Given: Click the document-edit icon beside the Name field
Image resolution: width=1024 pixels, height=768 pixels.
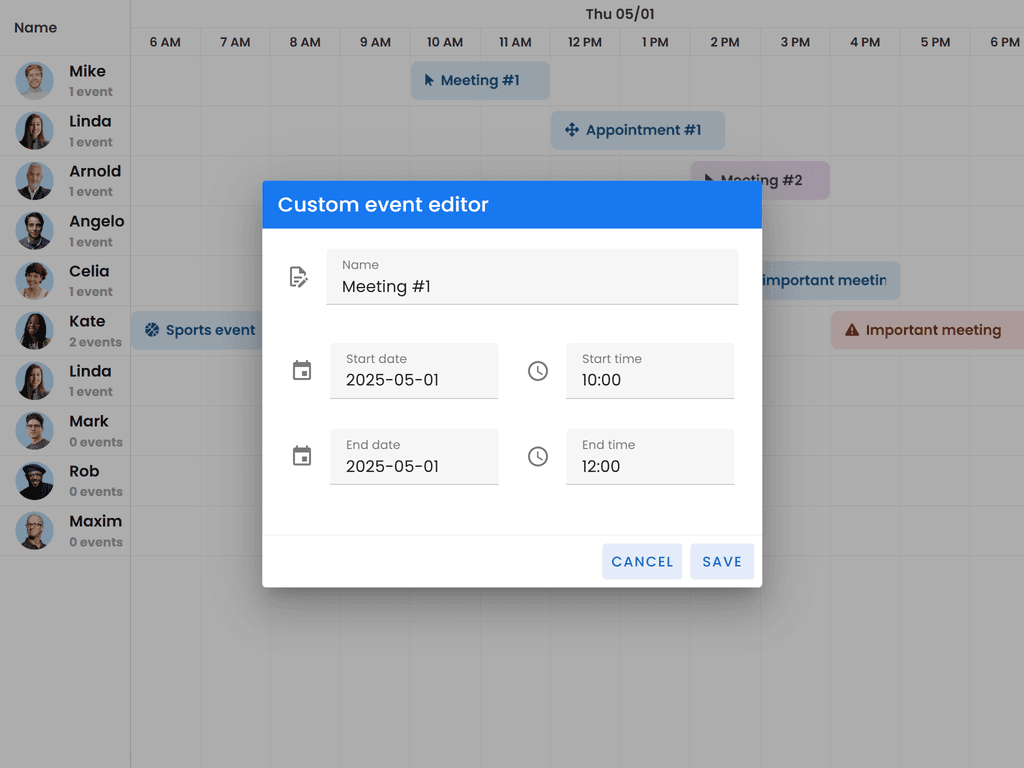Looking at the screenshot, I should tap(299, 276).
